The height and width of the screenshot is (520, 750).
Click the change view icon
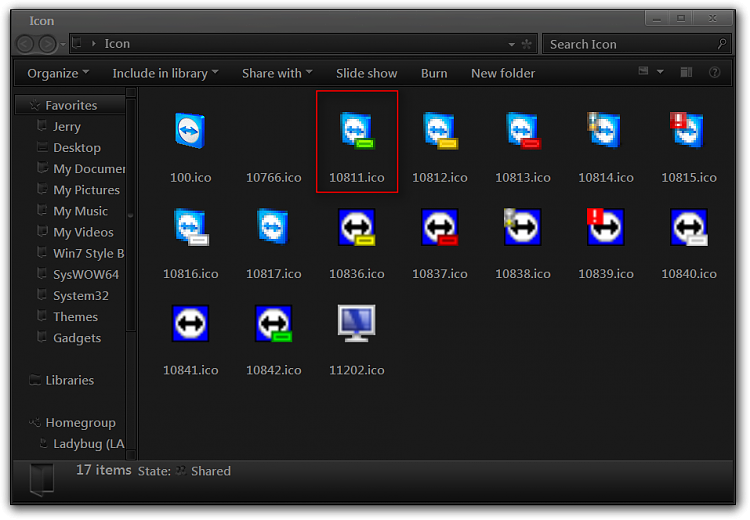643,71
